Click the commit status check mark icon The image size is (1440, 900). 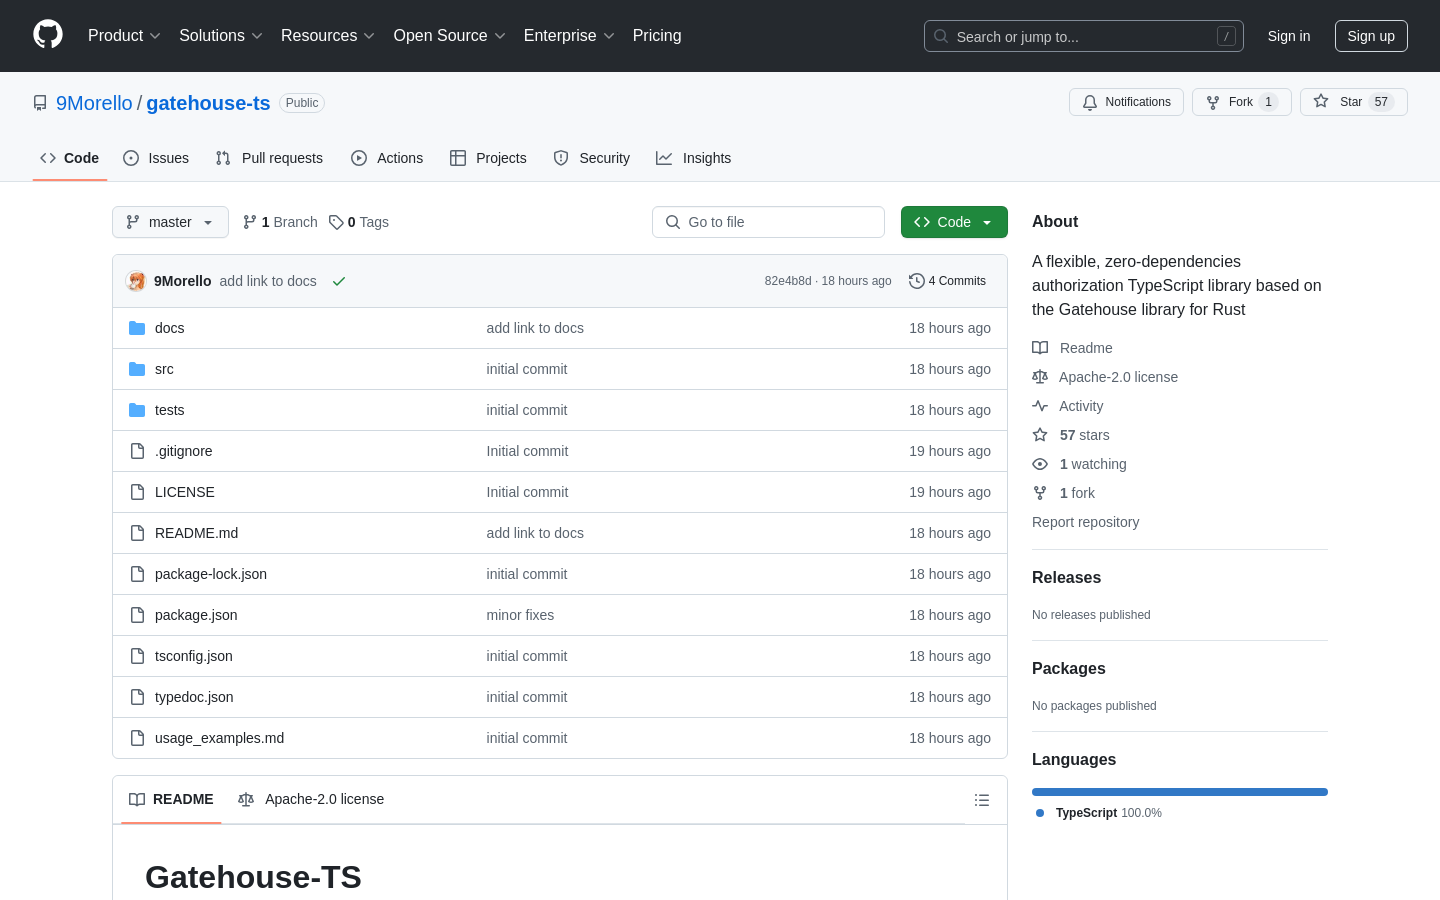(x=339, y=281)
